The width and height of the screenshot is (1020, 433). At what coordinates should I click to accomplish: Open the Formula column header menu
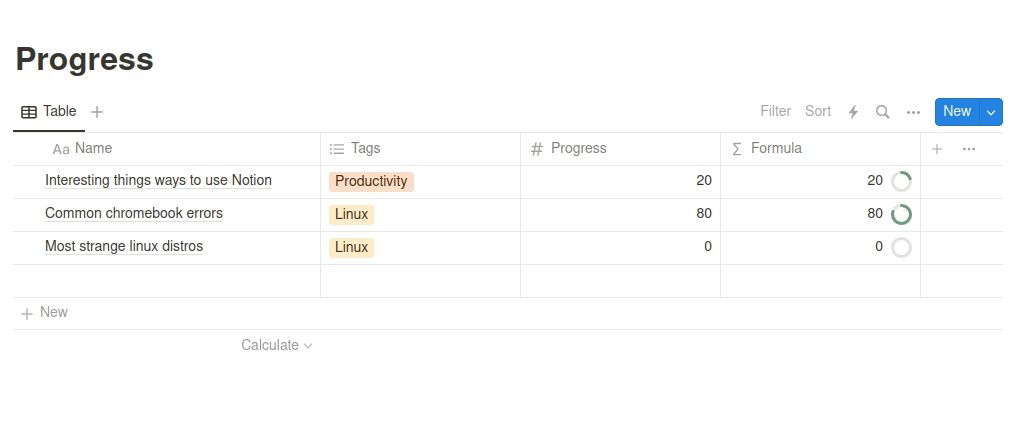click(775, 148)
